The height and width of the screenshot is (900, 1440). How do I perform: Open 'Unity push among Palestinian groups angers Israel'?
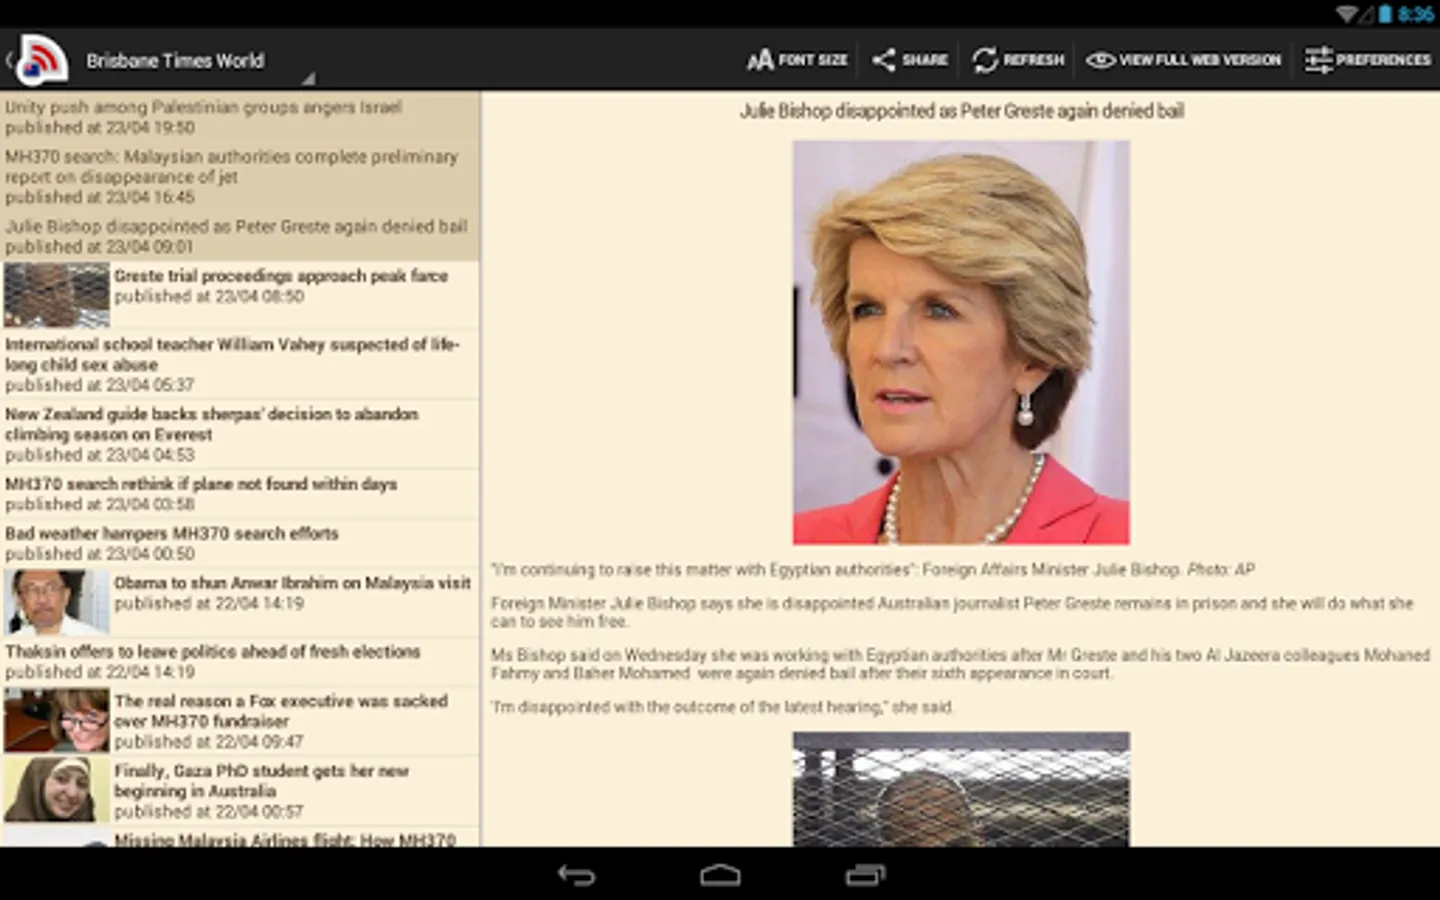(x=240, y=117)
